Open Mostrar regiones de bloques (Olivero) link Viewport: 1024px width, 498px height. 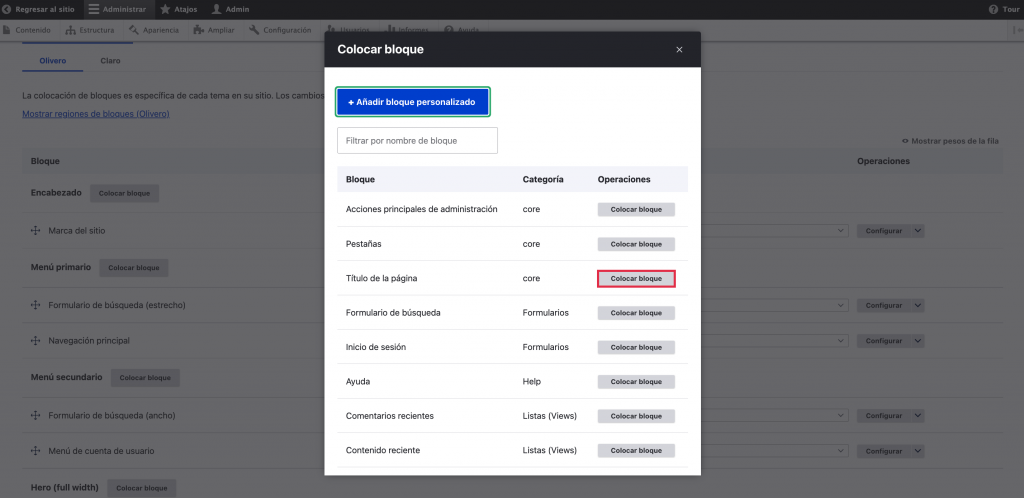(x=95, y=114)
